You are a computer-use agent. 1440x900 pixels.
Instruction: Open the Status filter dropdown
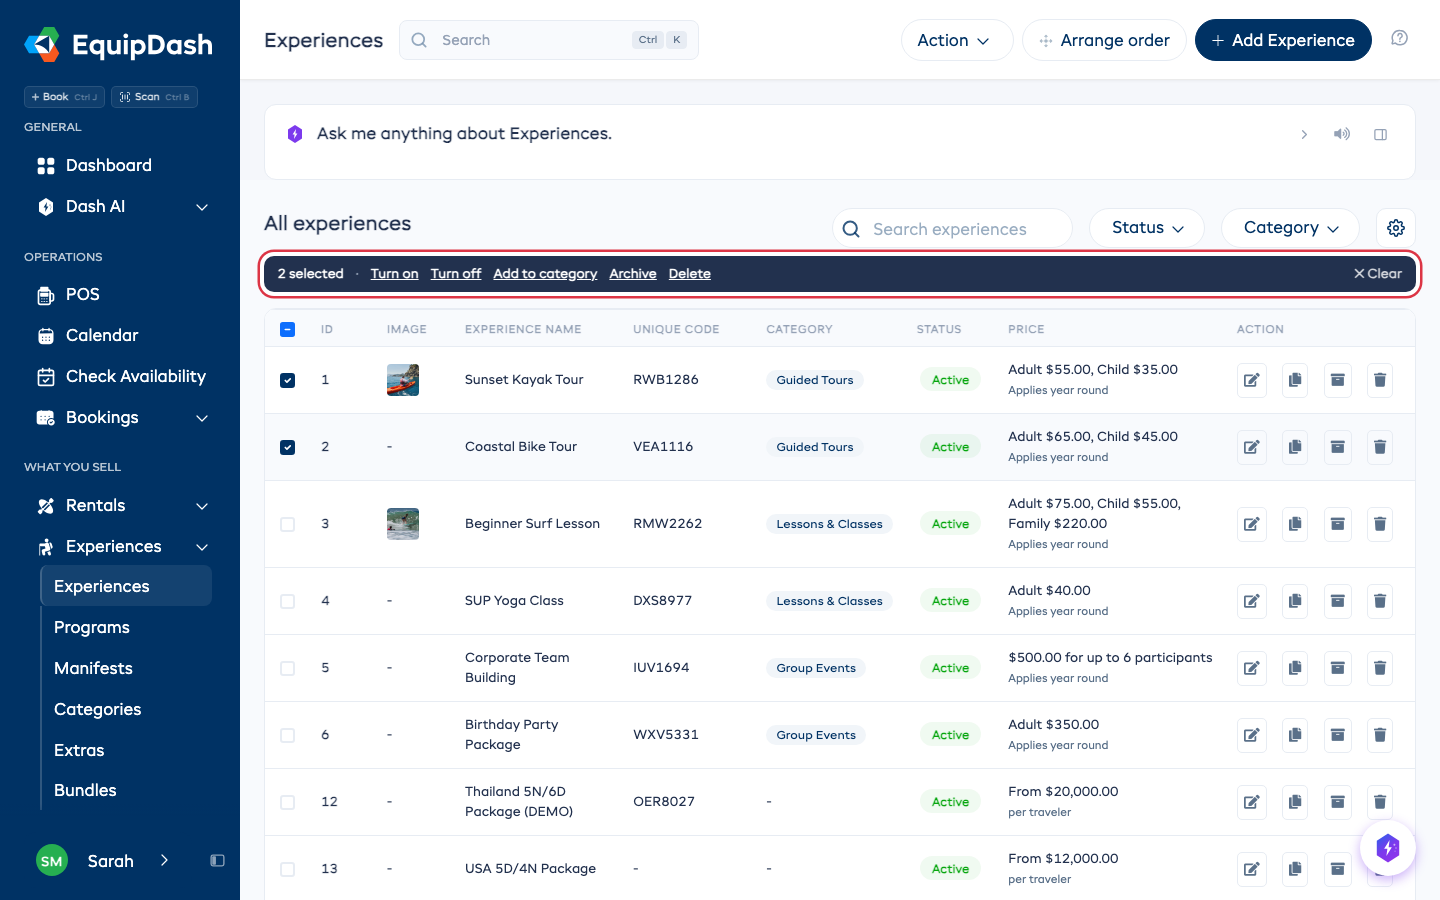point(1147,228)
